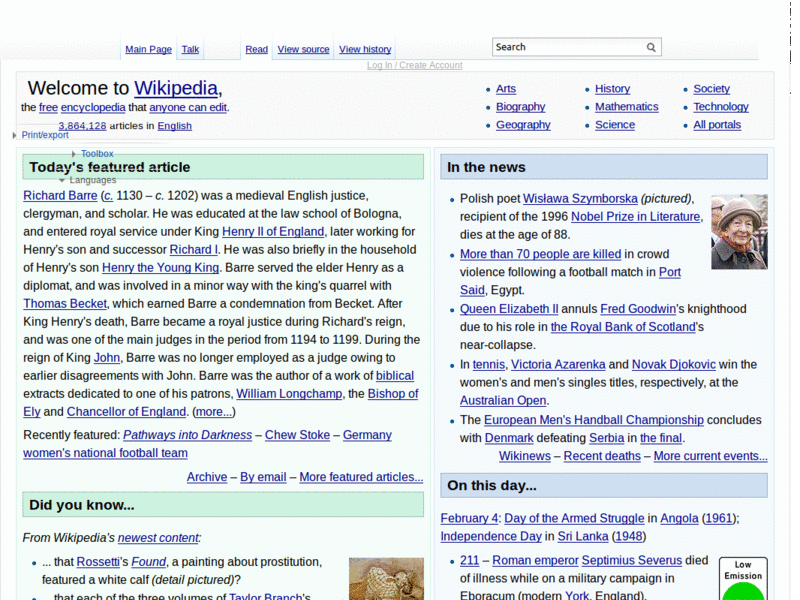This screenshot has width=800, height=600.
Task: Open the Richard Barre article link
Action: pyautogui.click(x=60, y=196)
